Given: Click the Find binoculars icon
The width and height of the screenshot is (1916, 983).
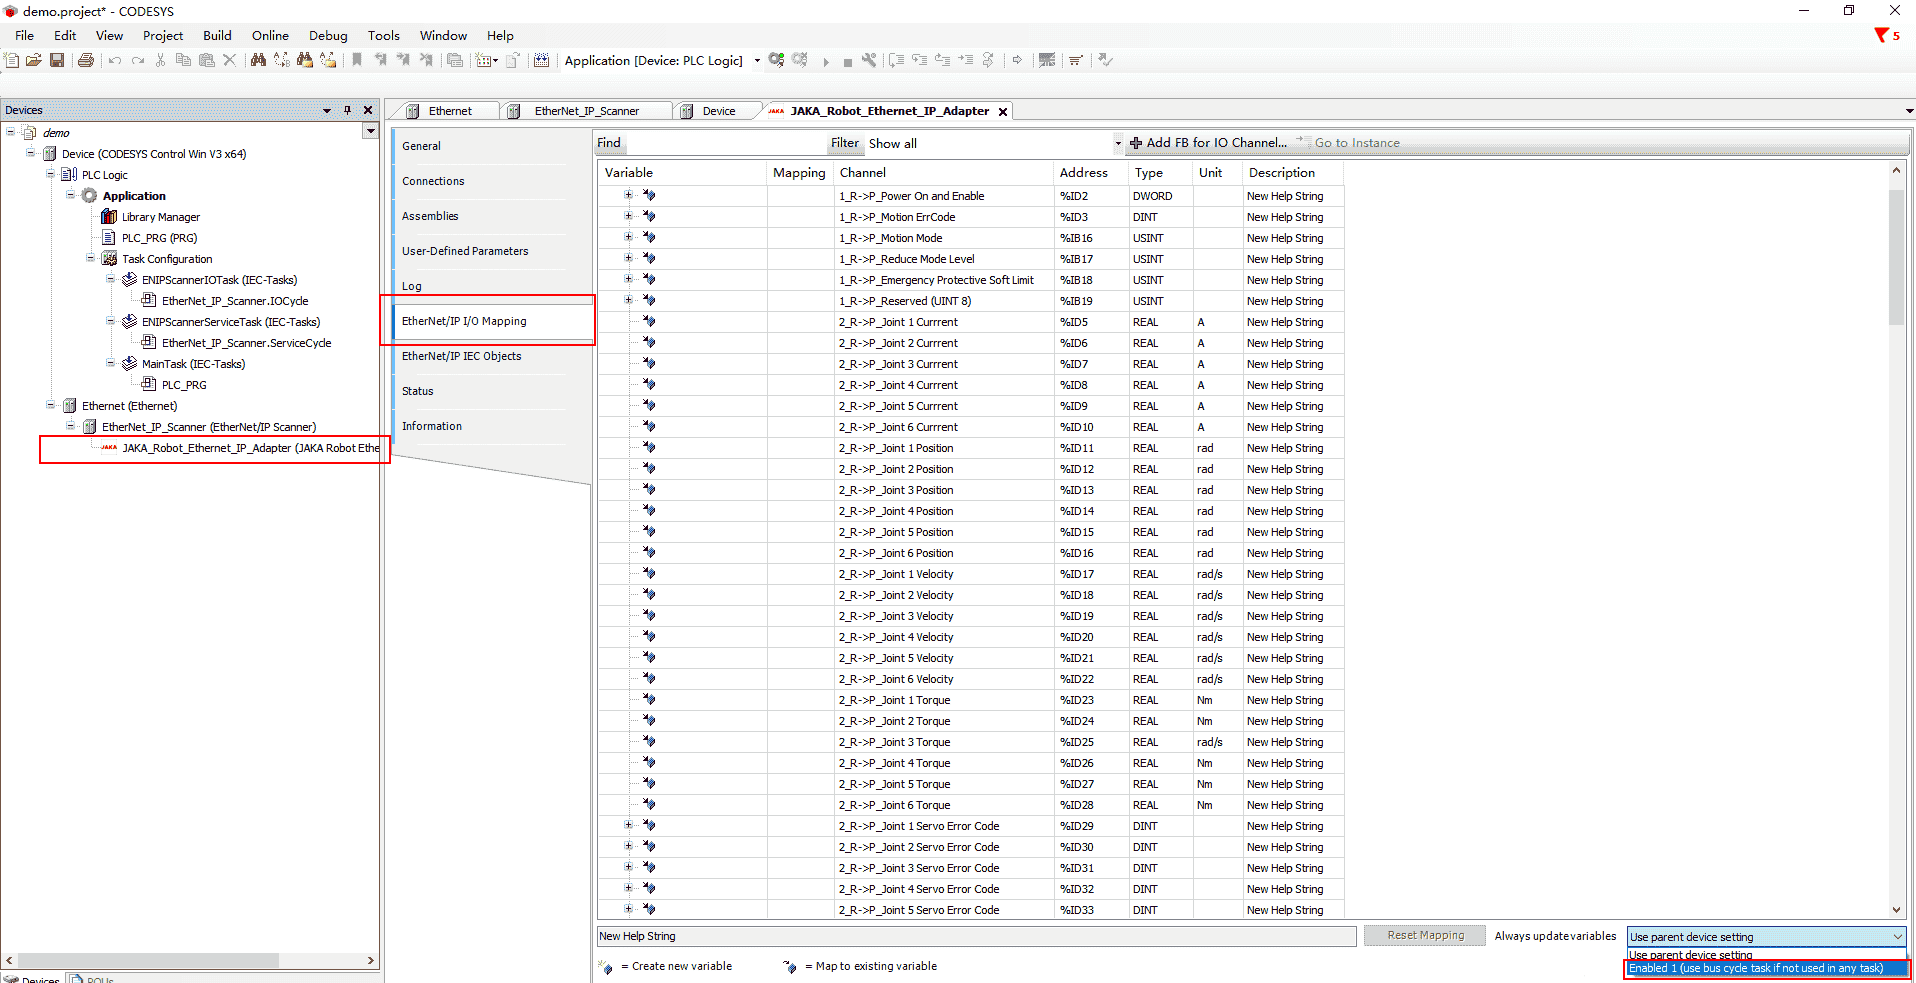Looking at the screenshot, I should point(258,60).
